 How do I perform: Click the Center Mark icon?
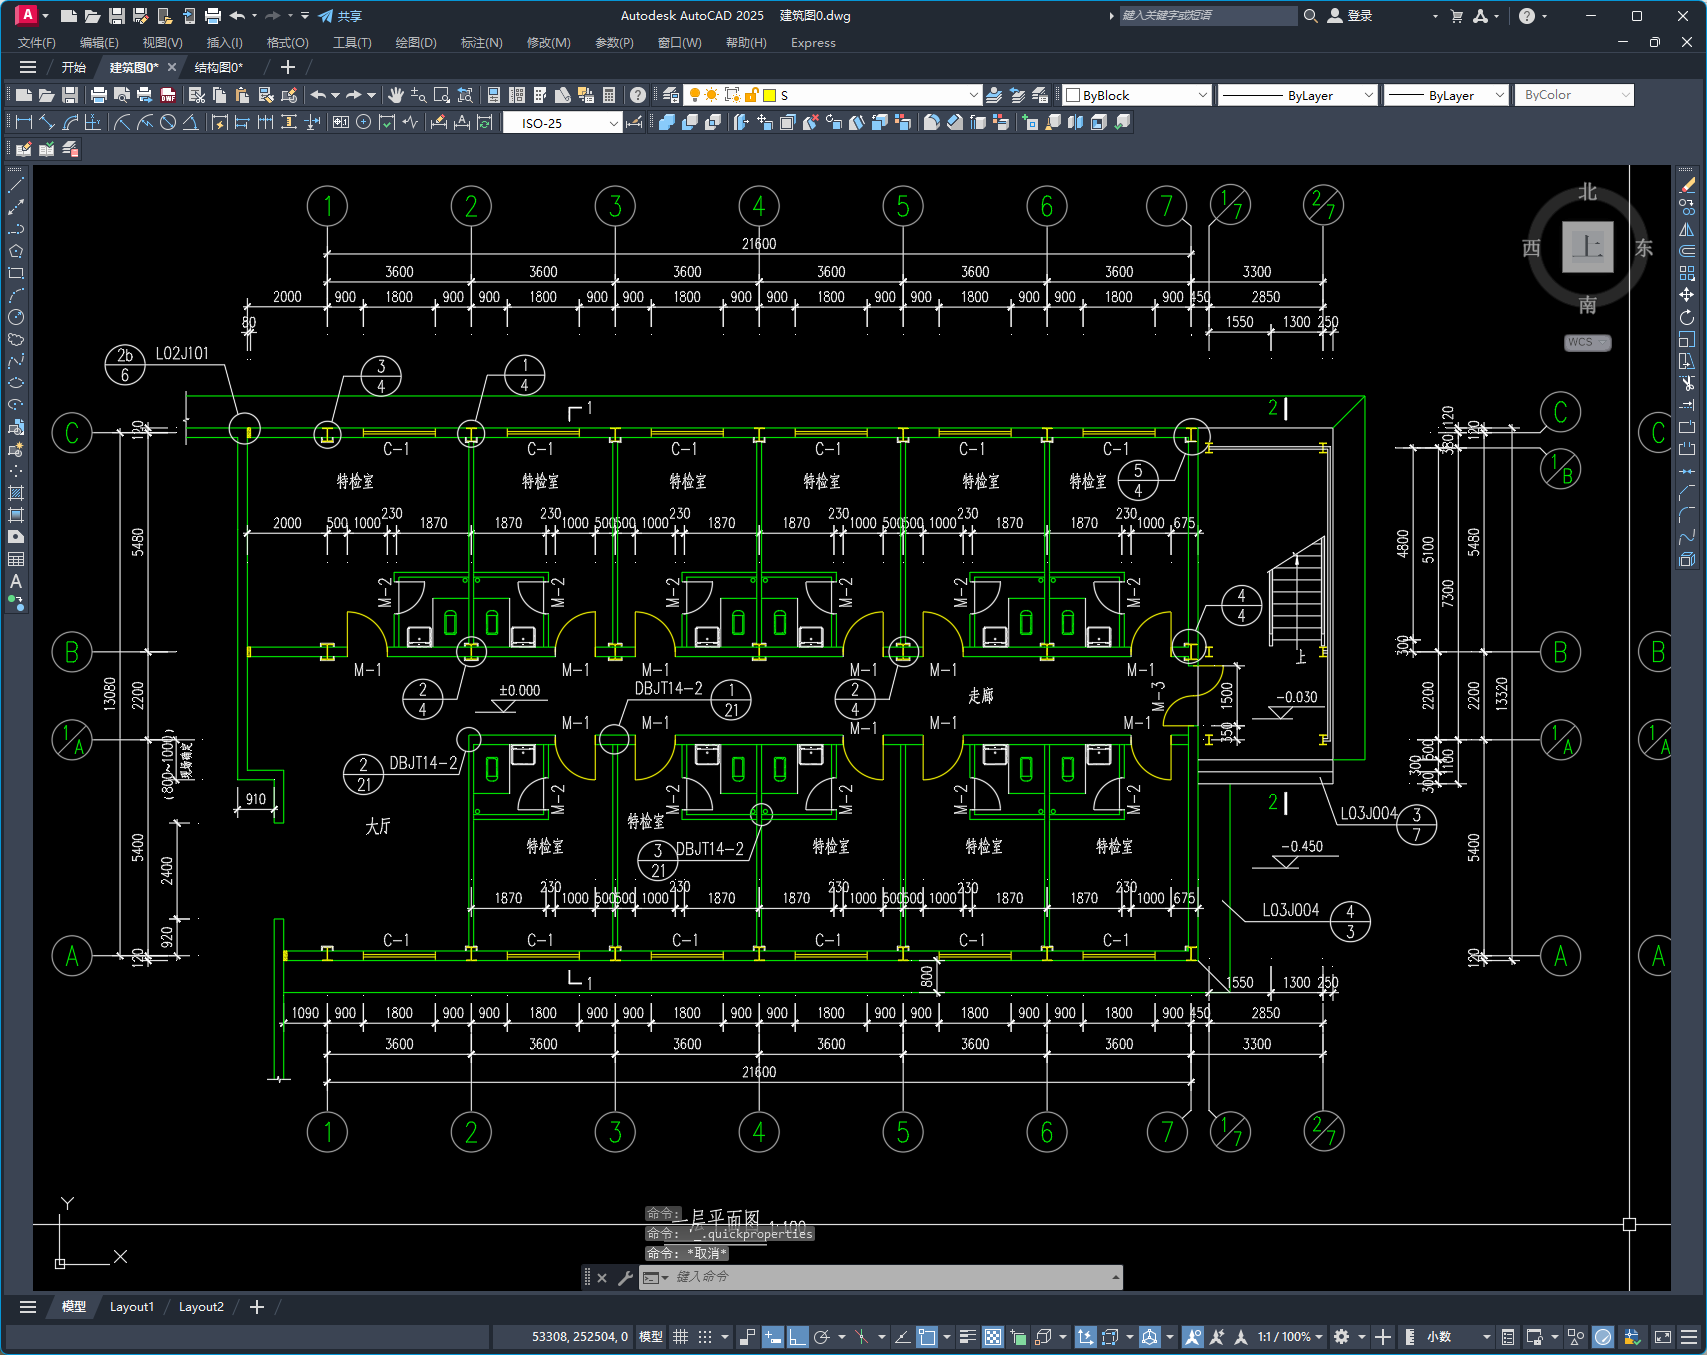364,122
